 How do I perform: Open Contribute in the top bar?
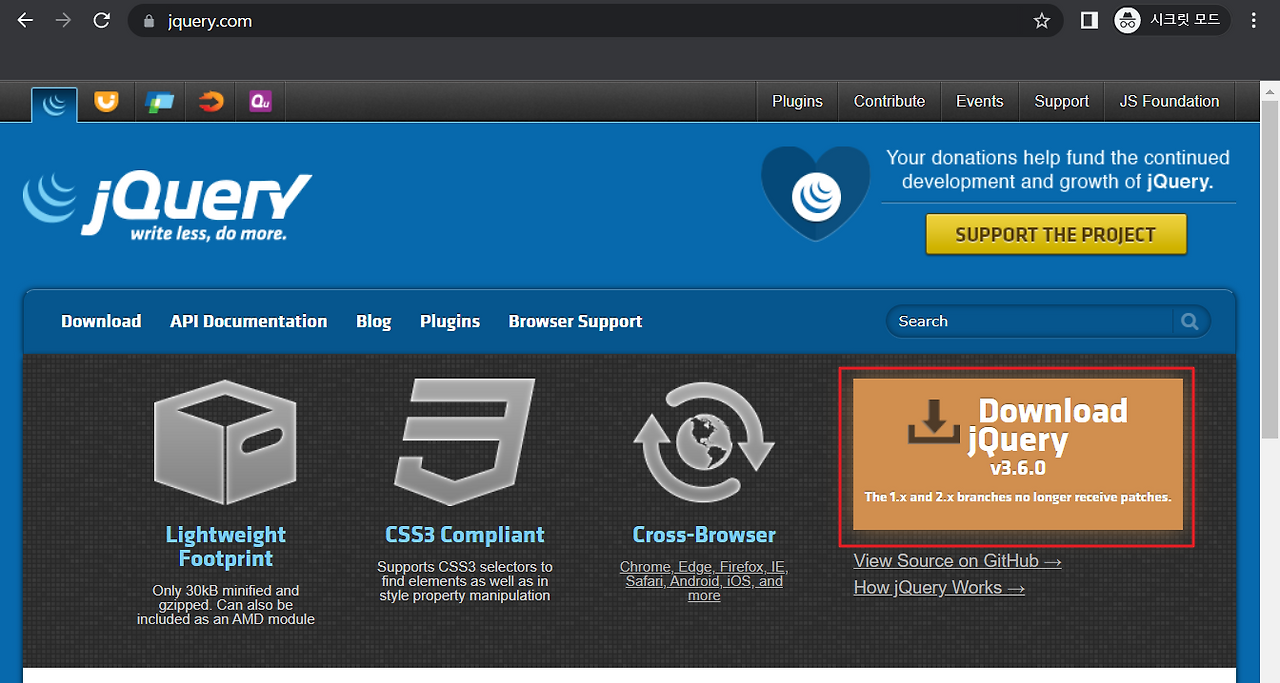point(889,101)
